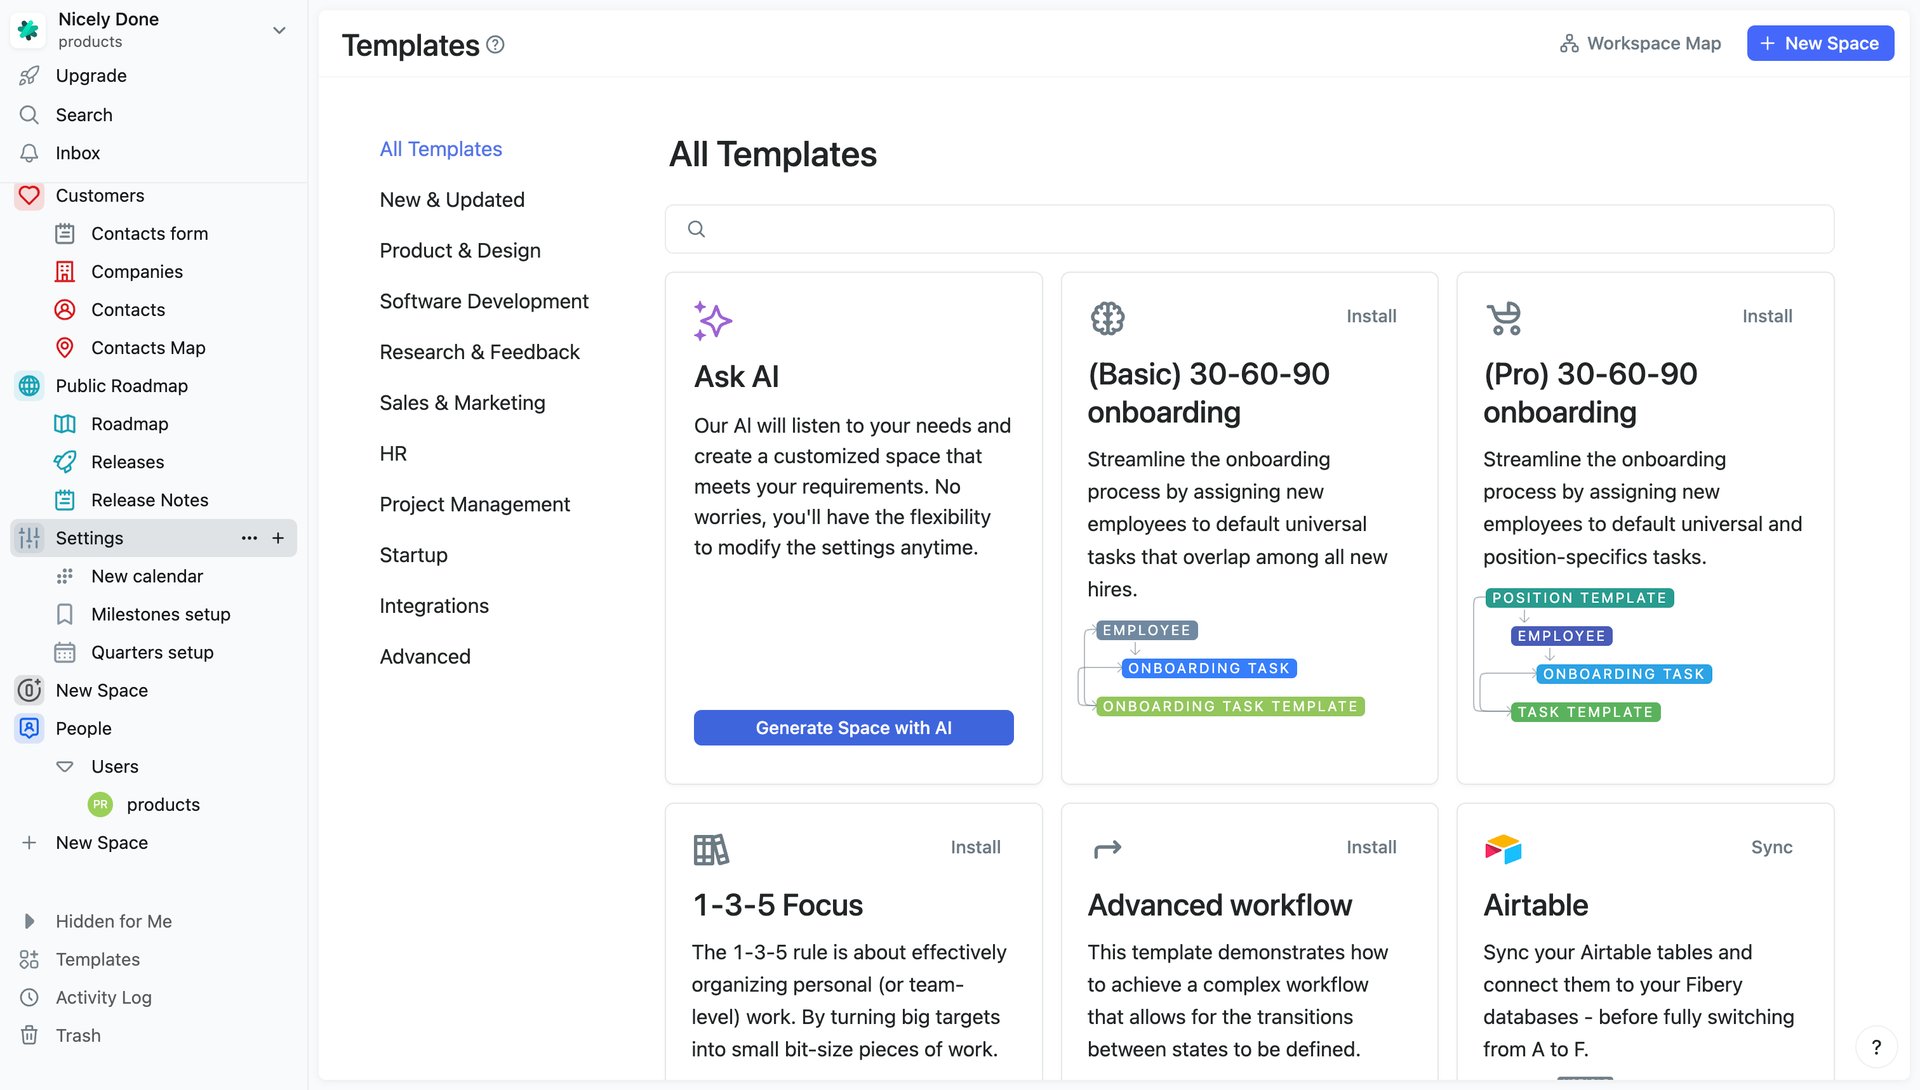Click Generate Space with AI
Image resolution: width=1920 pixels, height=1090 pixels.
pyautogui.click(x=853, y=727)
